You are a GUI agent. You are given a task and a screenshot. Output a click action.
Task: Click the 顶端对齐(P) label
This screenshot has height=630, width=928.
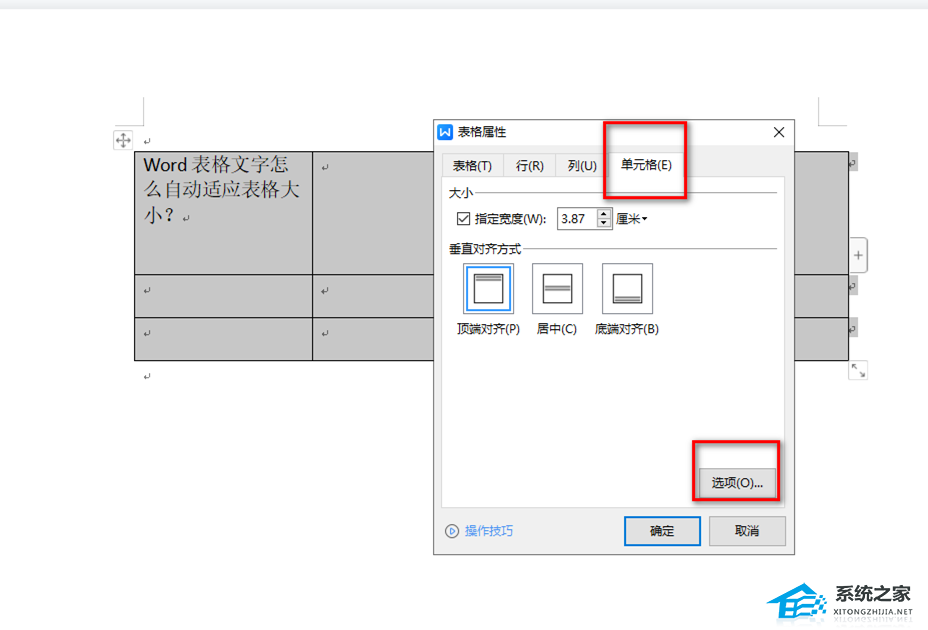point(488,329)
